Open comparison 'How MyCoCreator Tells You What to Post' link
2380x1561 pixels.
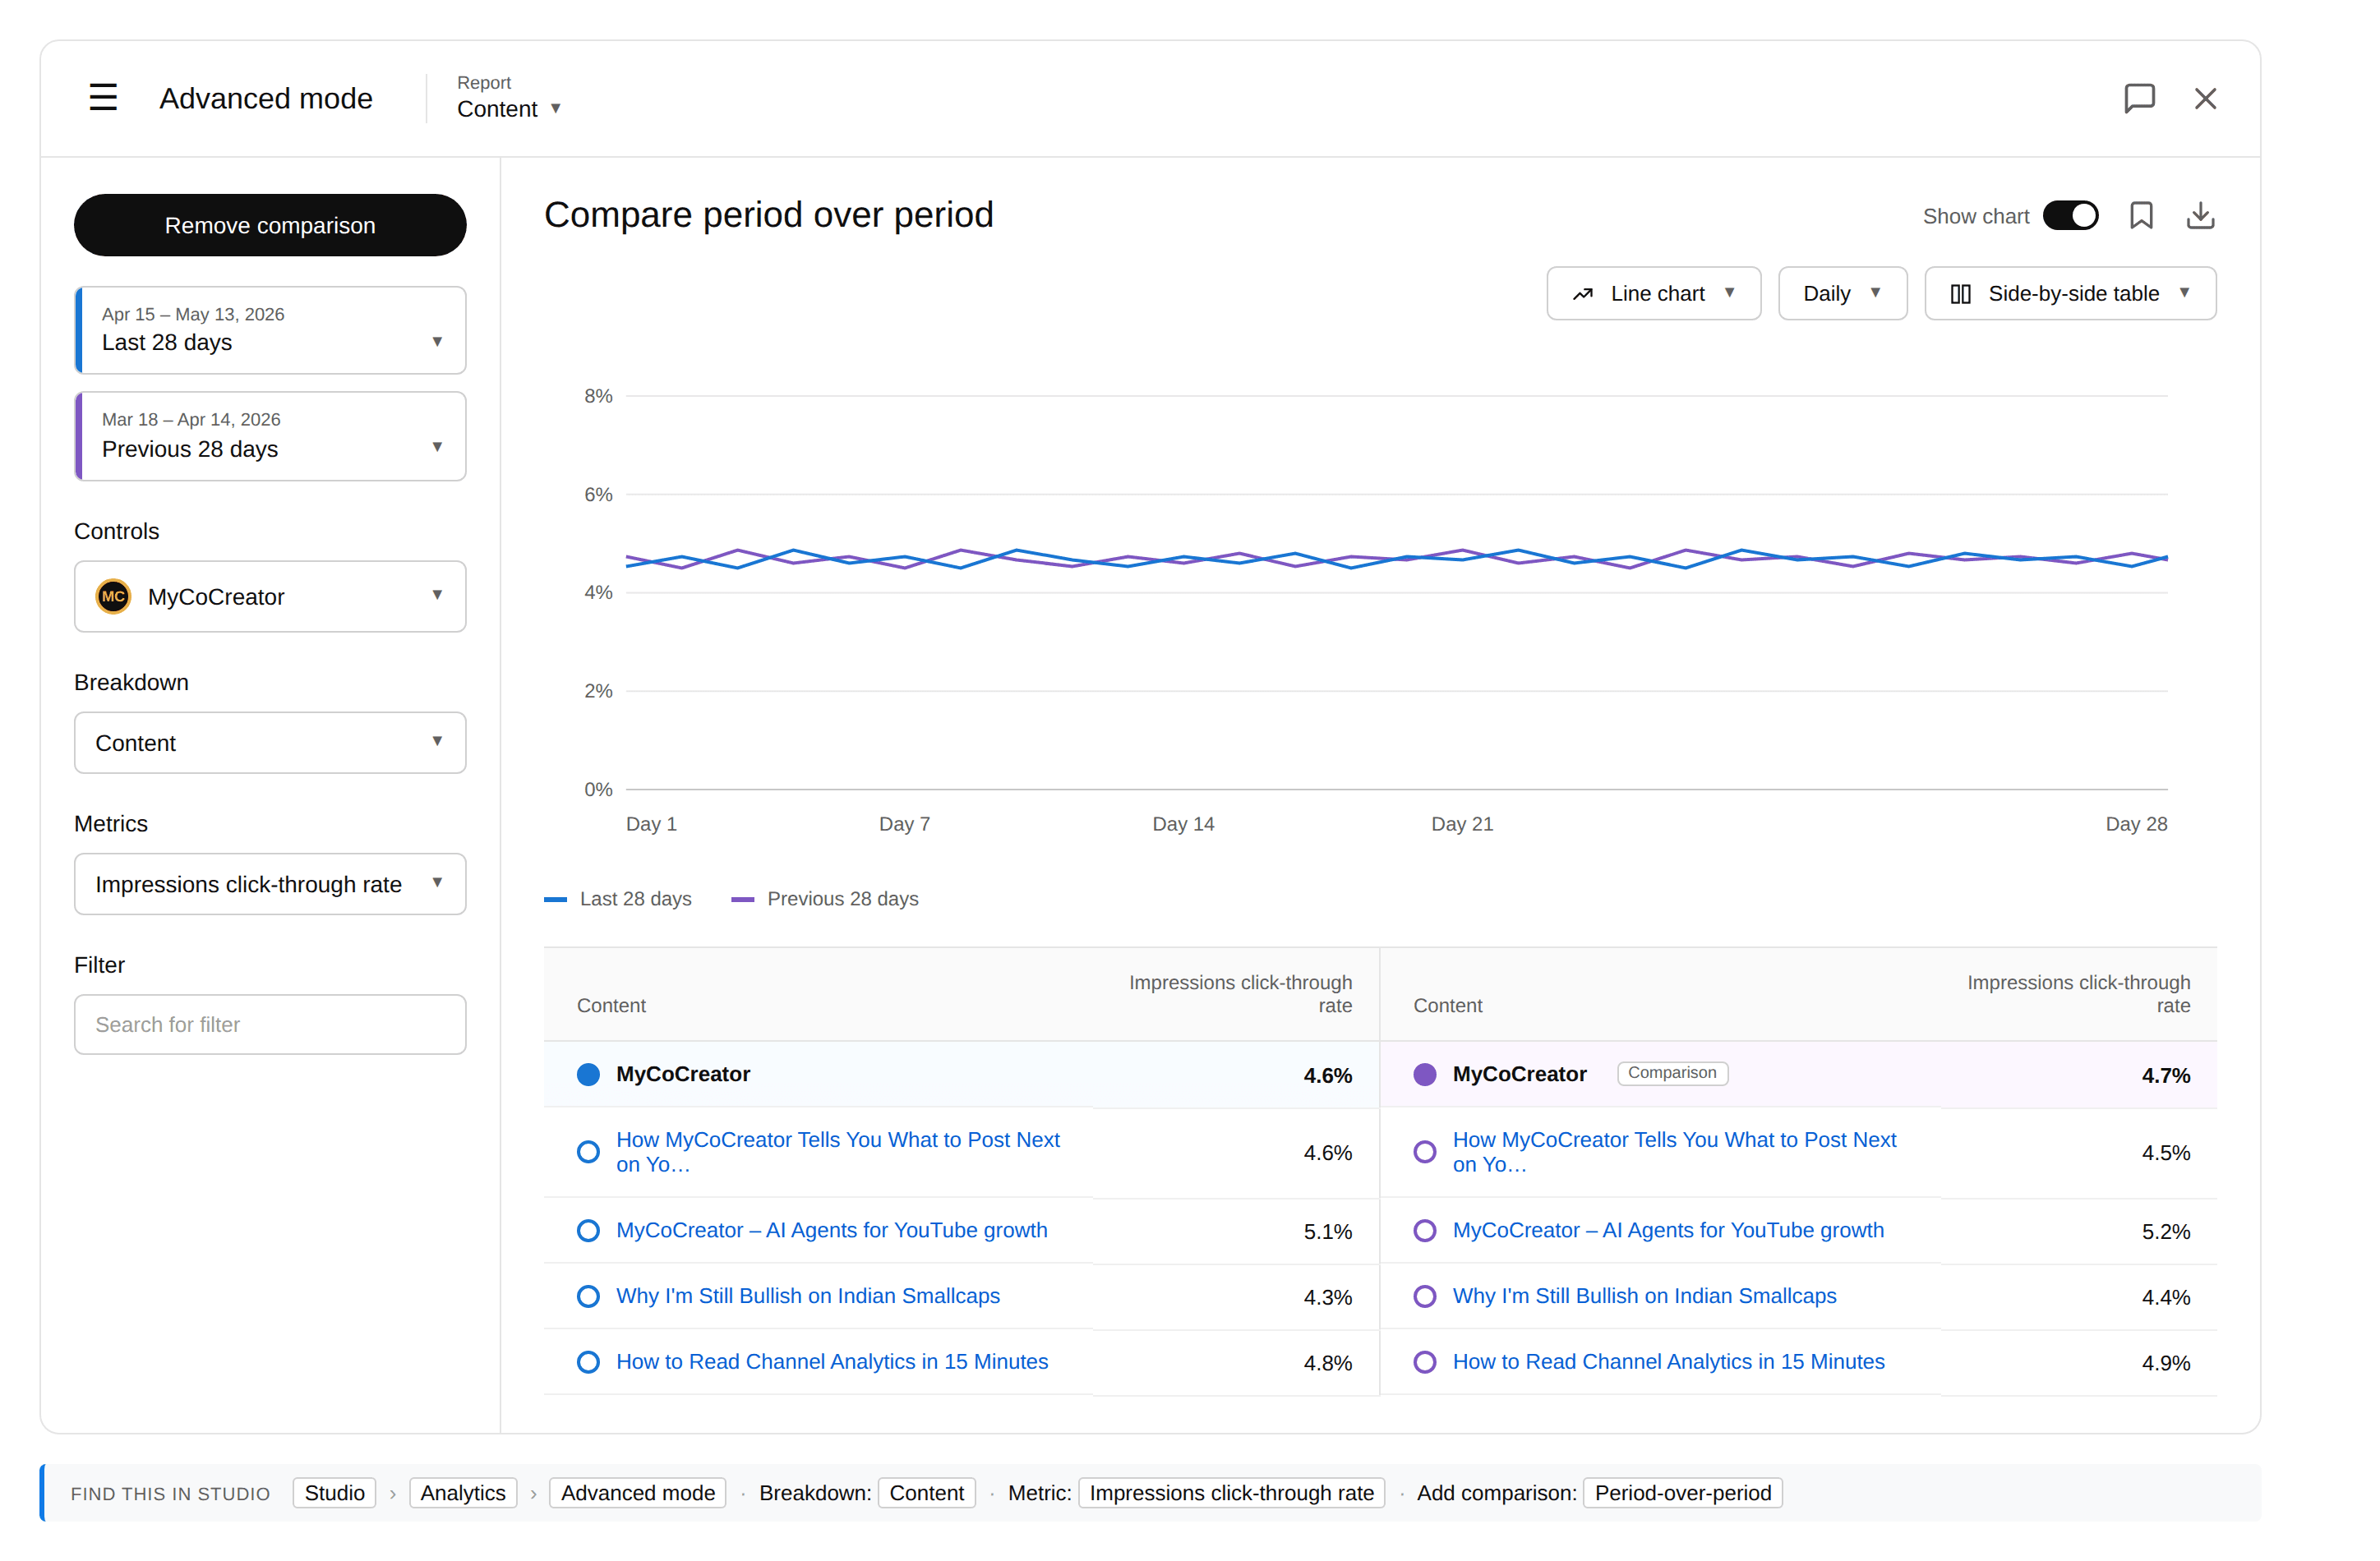click(1674, 1152)
